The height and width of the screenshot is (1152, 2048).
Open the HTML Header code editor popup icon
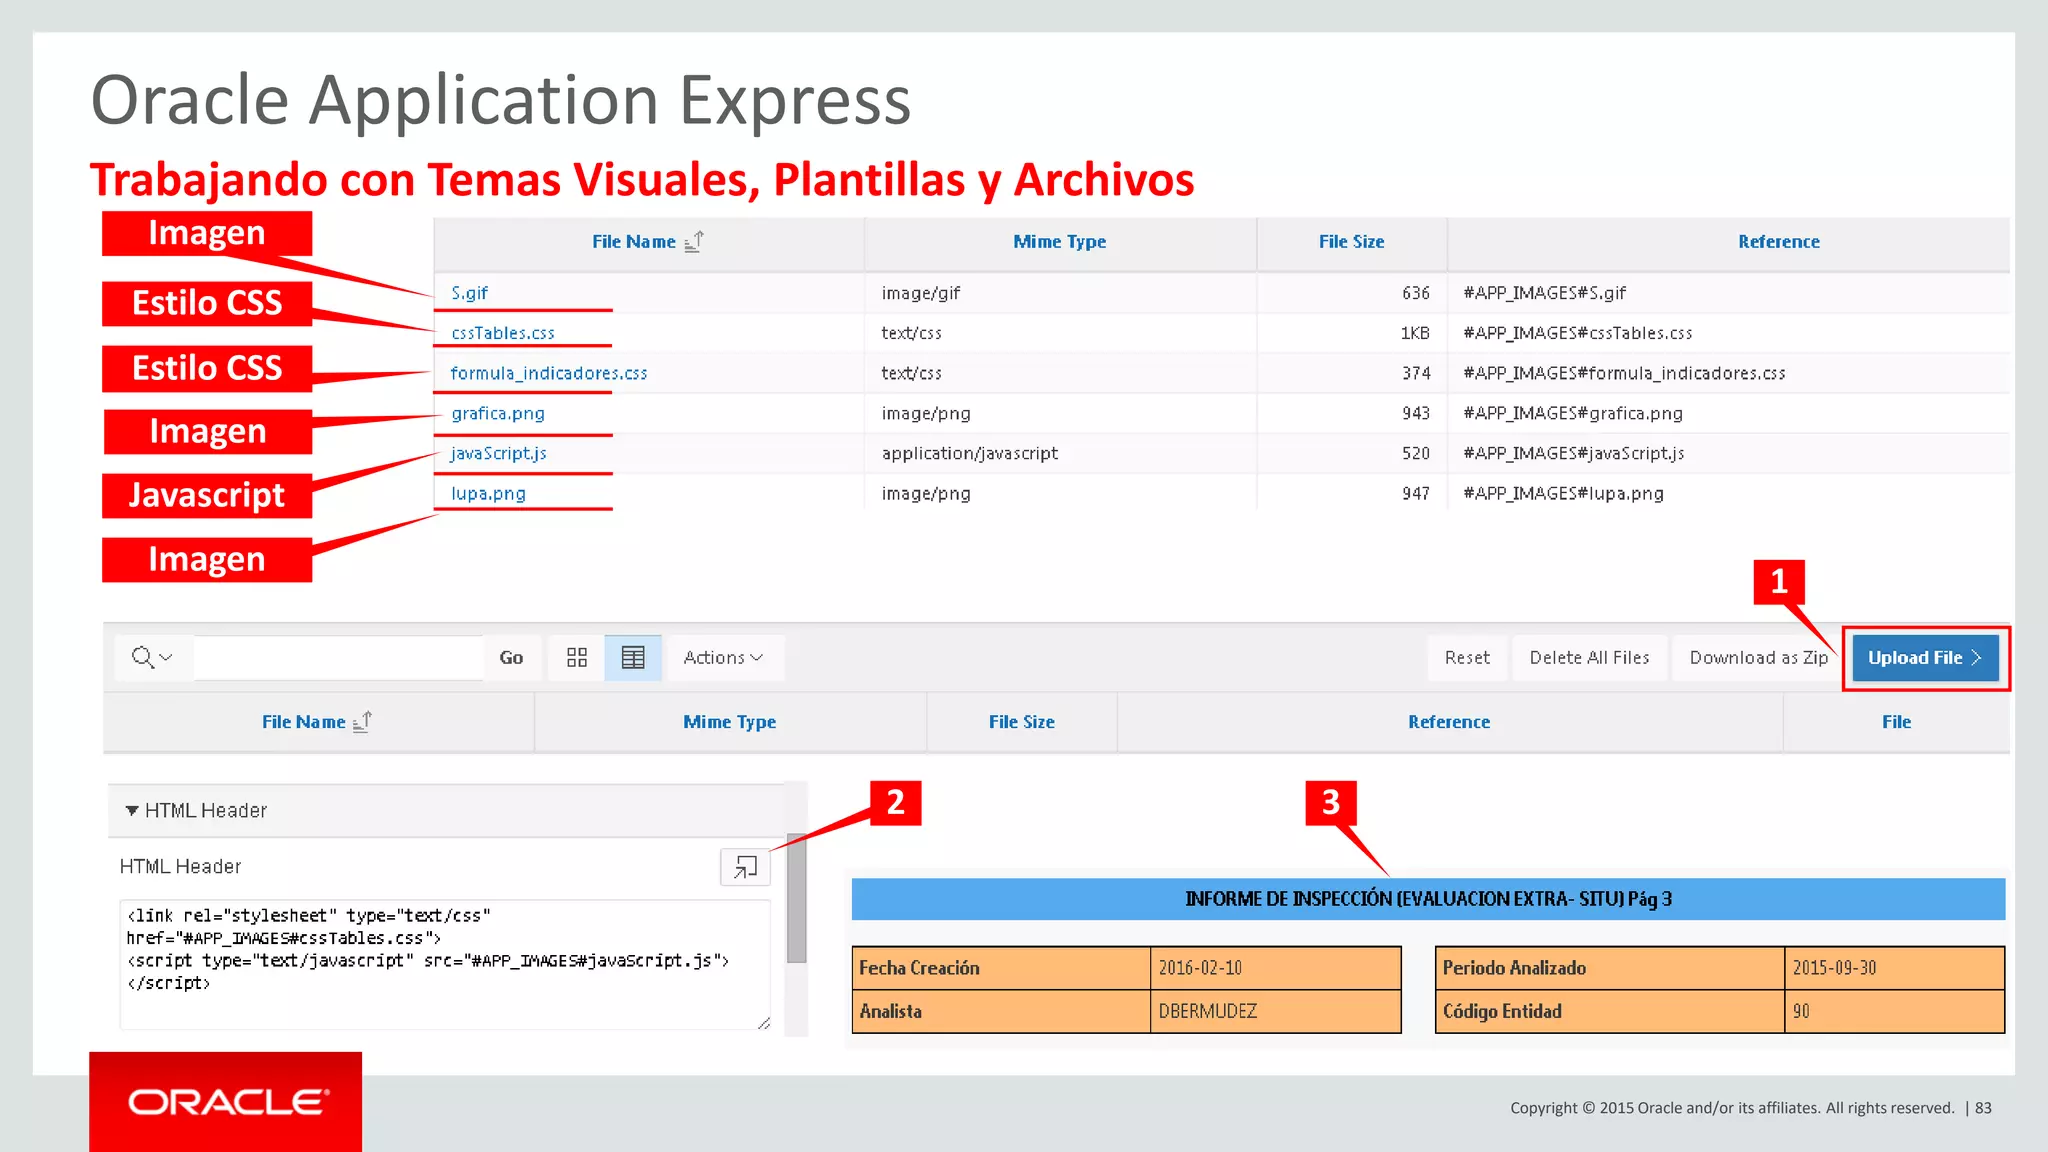(745, 867)
